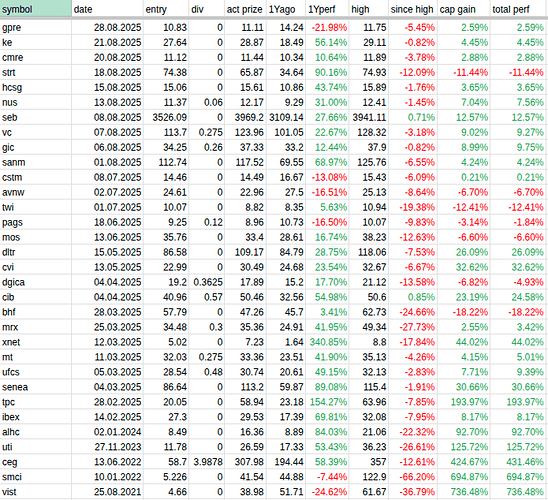Select the highlighted symbol header cell
Viewport: 548px width, 500px height.
(x=36, y=9)
